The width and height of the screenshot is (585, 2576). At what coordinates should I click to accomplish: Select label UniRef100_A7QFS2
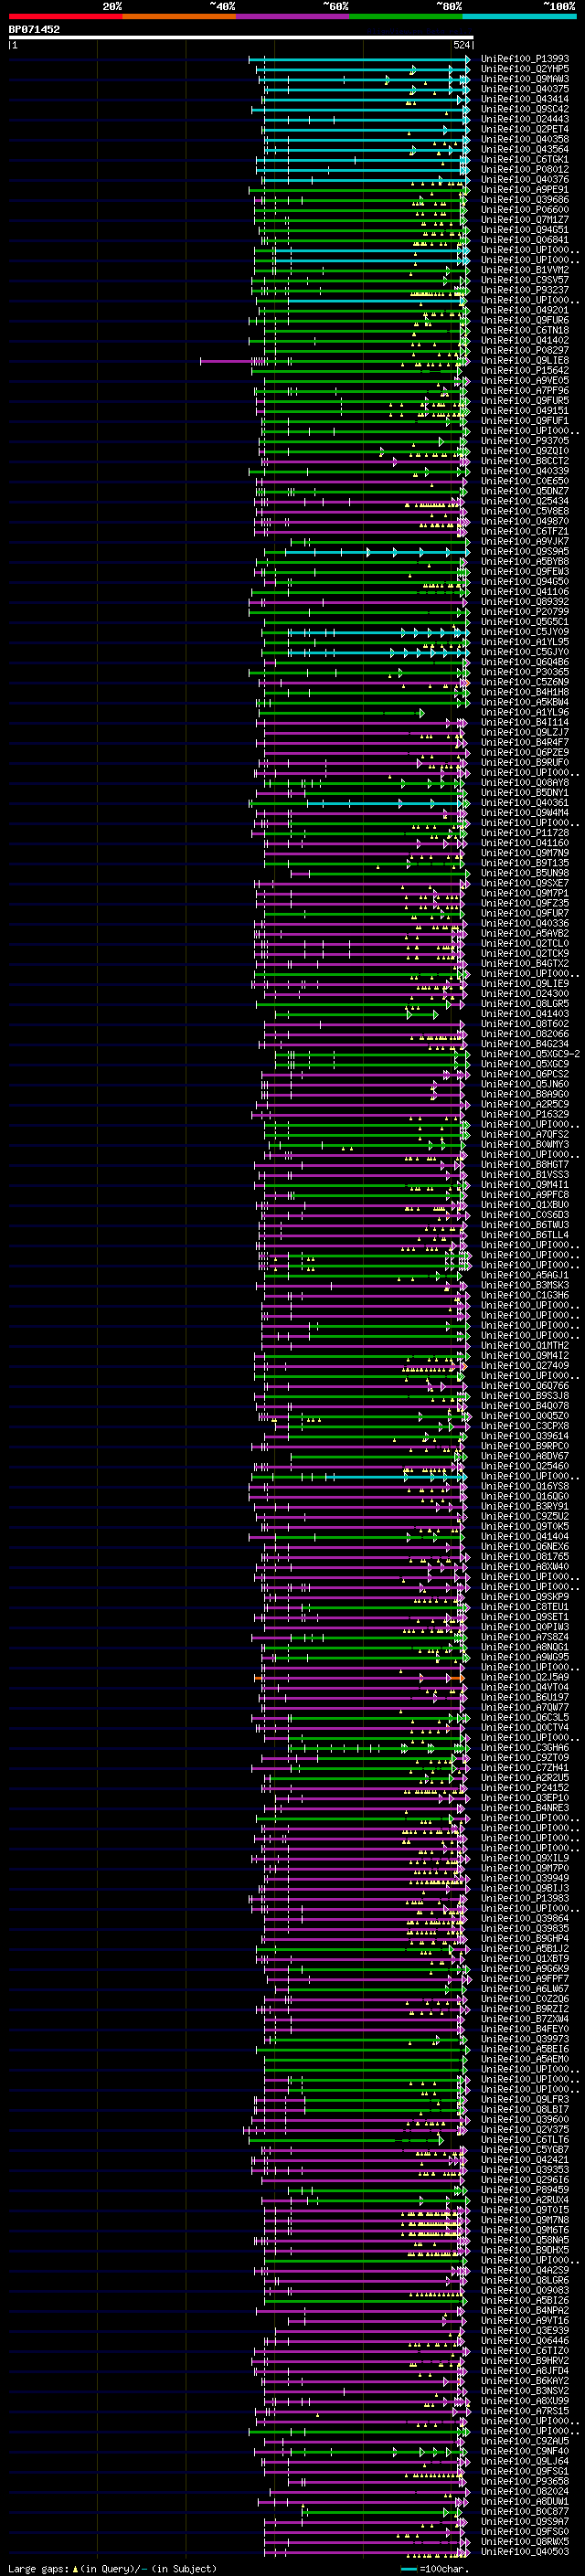pos(525,1135)
